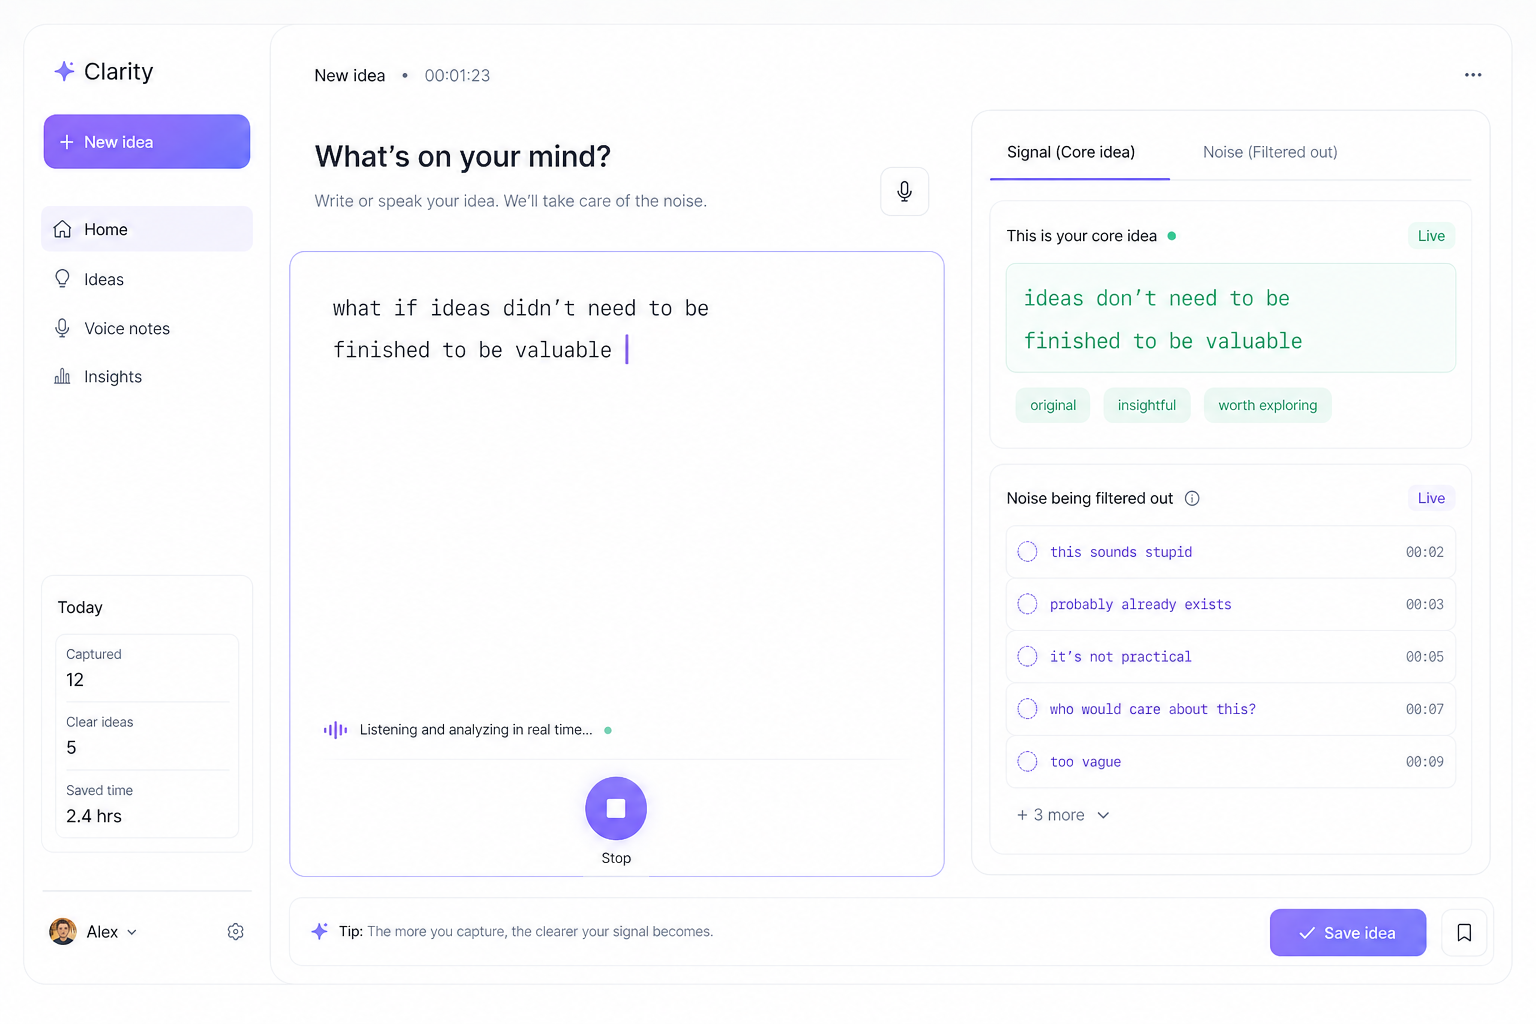Click the bookmark icon next to Save idea
The image size is (1536, 1024).
coord(1464,933)
